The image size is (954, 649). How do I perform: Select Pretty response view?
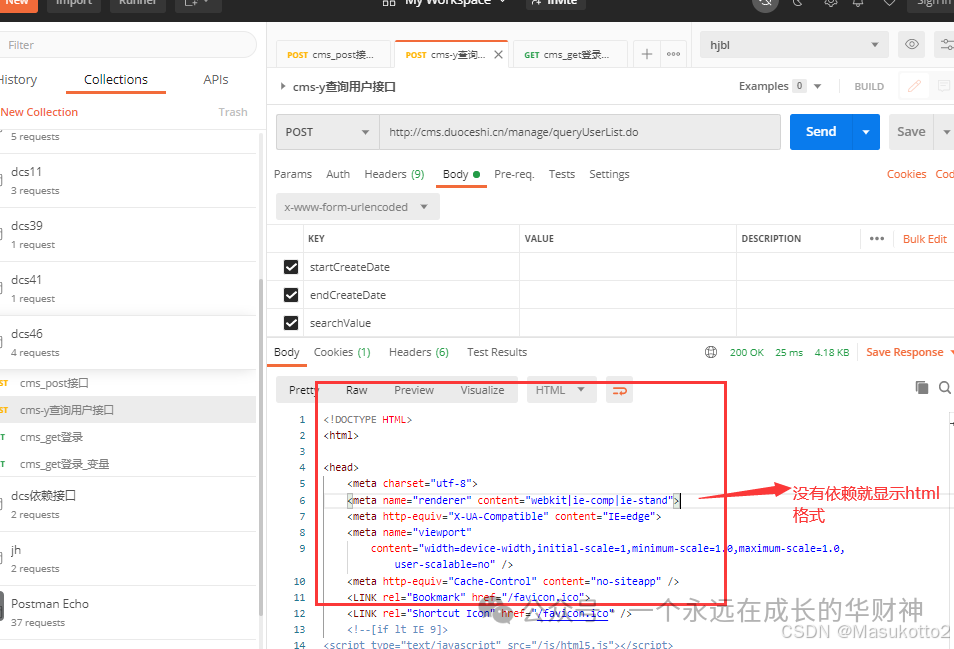[x=303, y=390]
